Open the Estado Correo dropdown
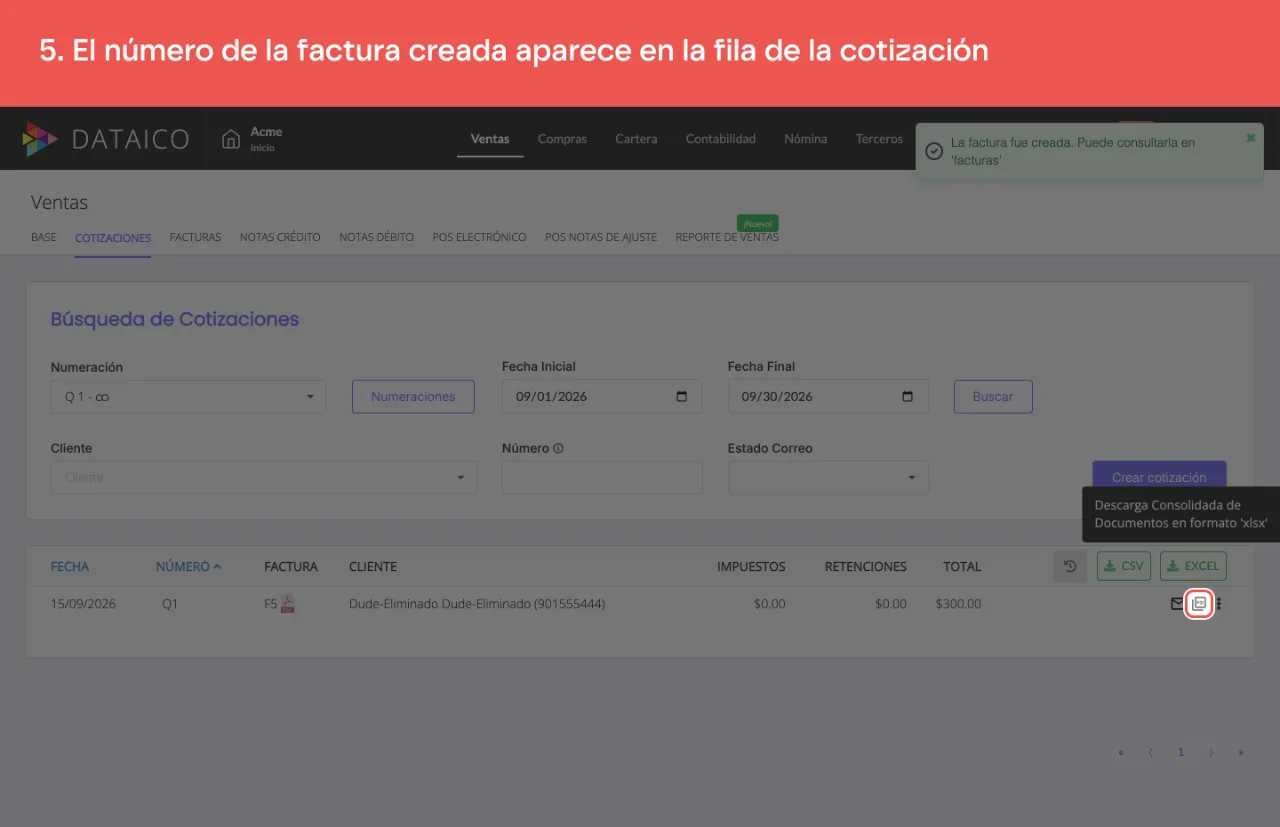The image size is (1280, 827). tap(828, 477)
